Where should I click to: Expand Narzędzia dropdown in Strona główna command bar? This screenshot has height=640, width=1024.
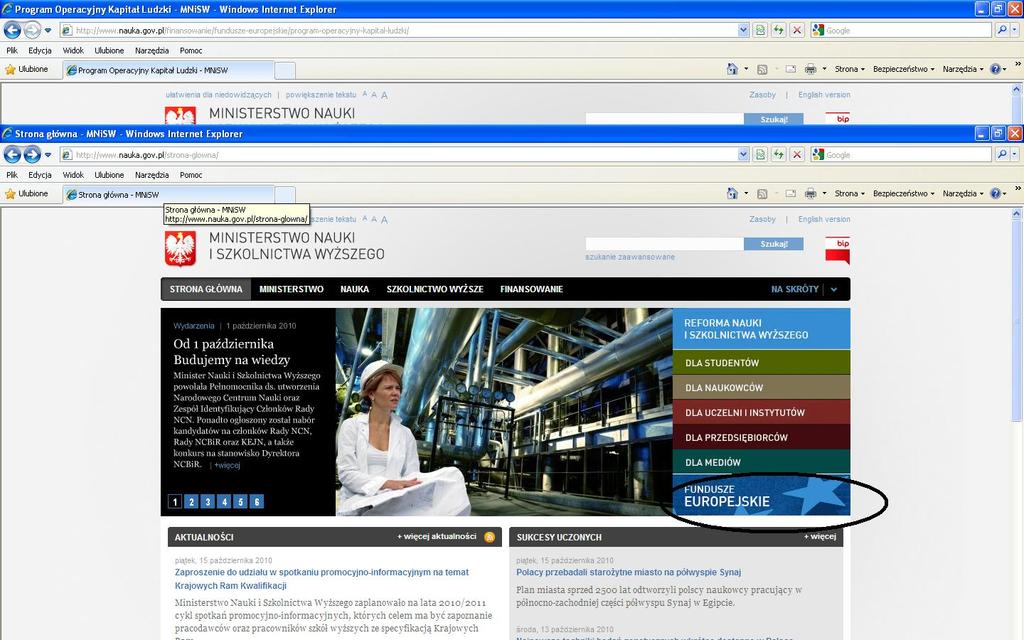(963, 194)
